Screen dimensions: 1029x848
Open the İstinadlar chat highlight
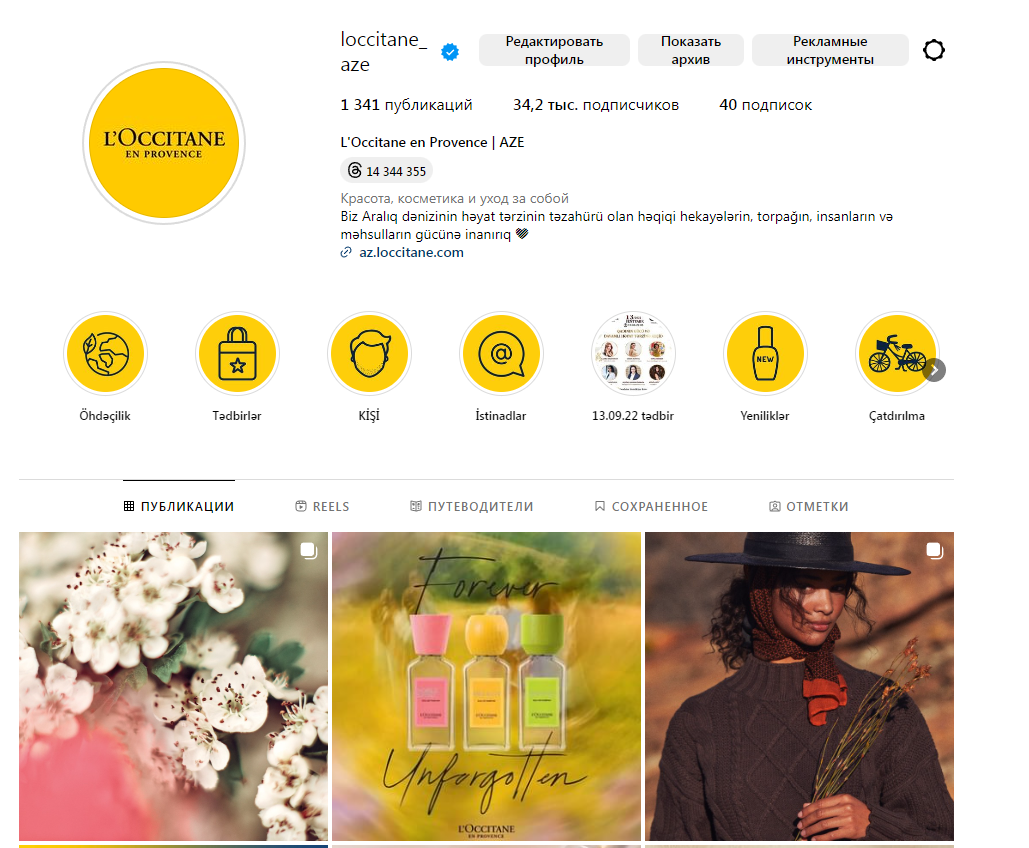point(501,354)
